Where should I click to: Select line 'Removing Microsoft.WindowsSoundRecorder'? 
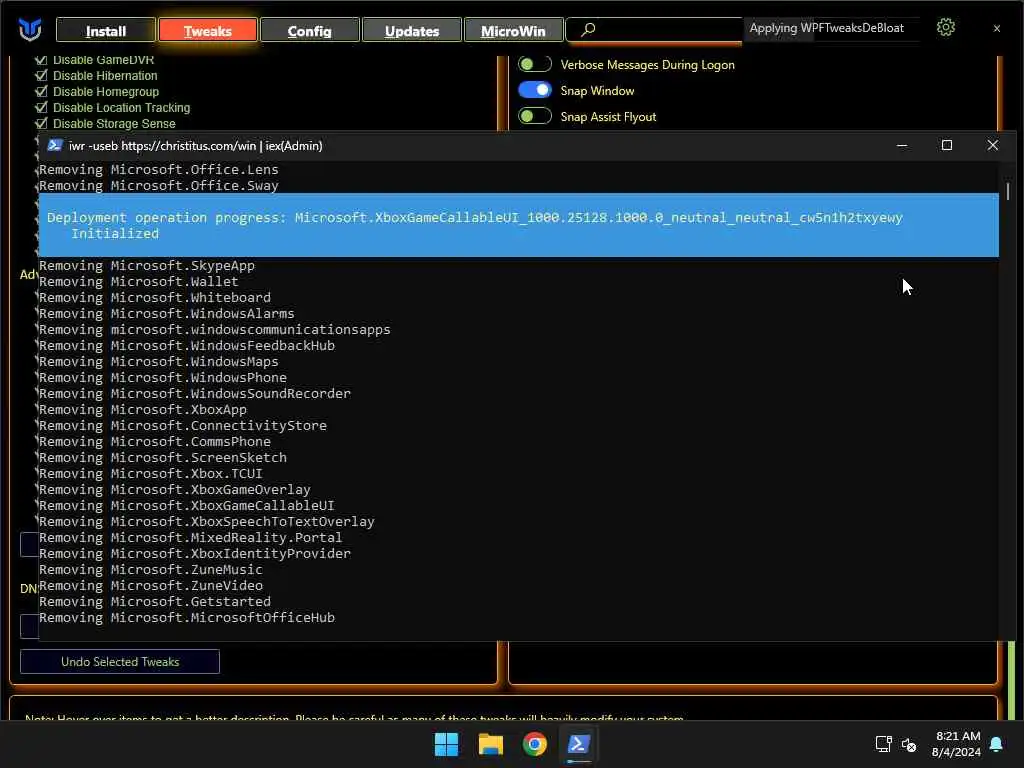click(195, 394)
